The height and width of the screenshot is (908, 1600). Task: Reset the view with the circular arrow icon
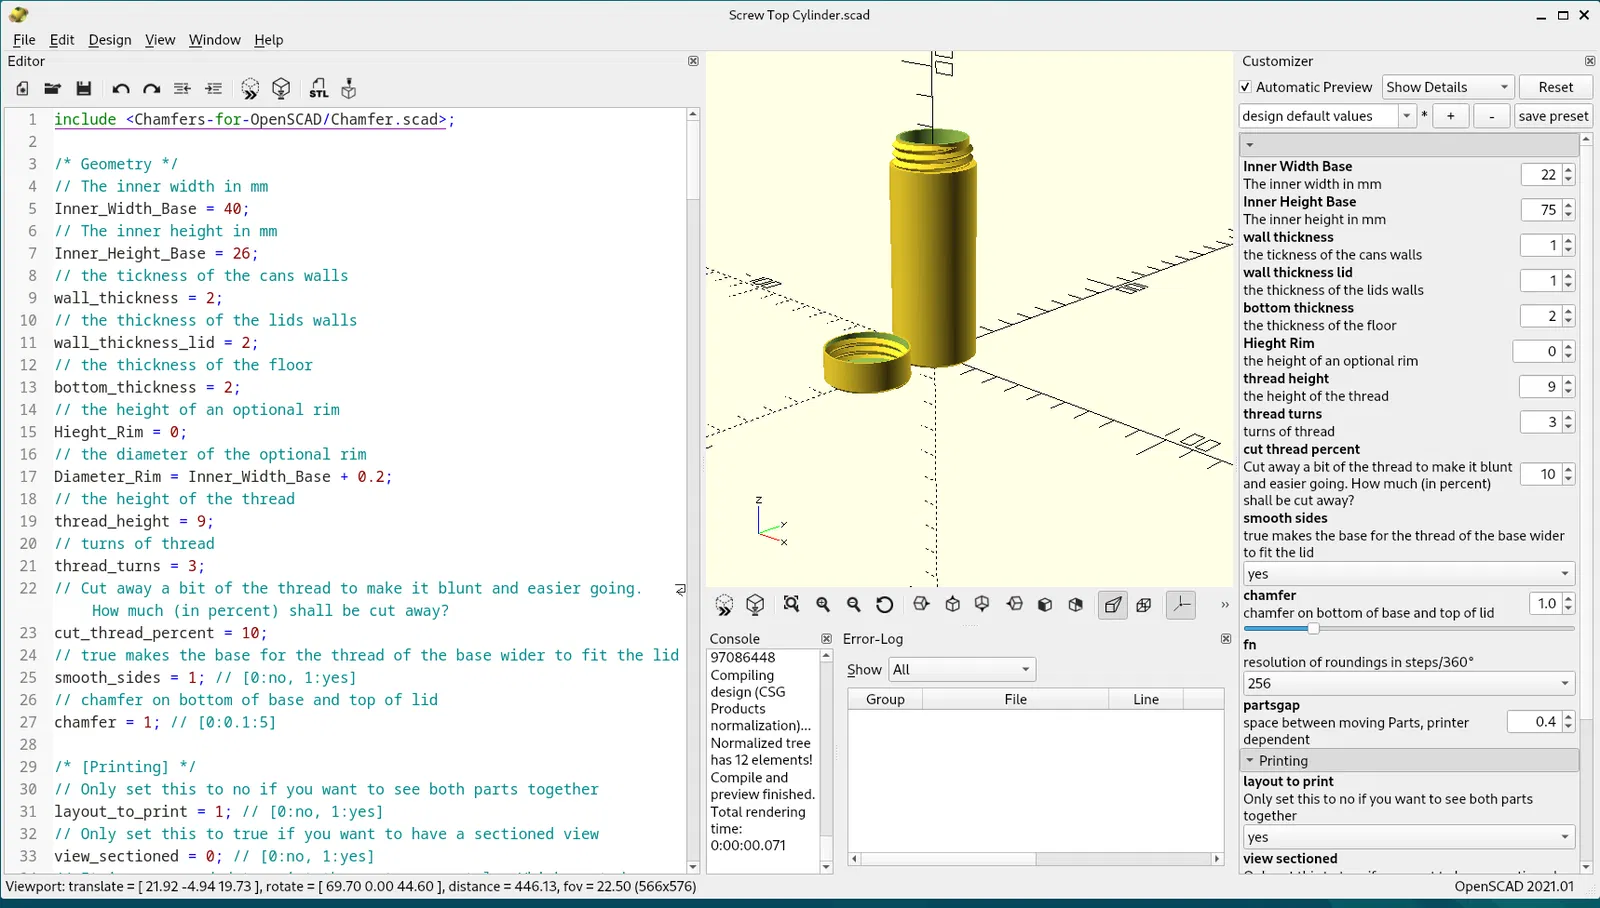[884, 604]
